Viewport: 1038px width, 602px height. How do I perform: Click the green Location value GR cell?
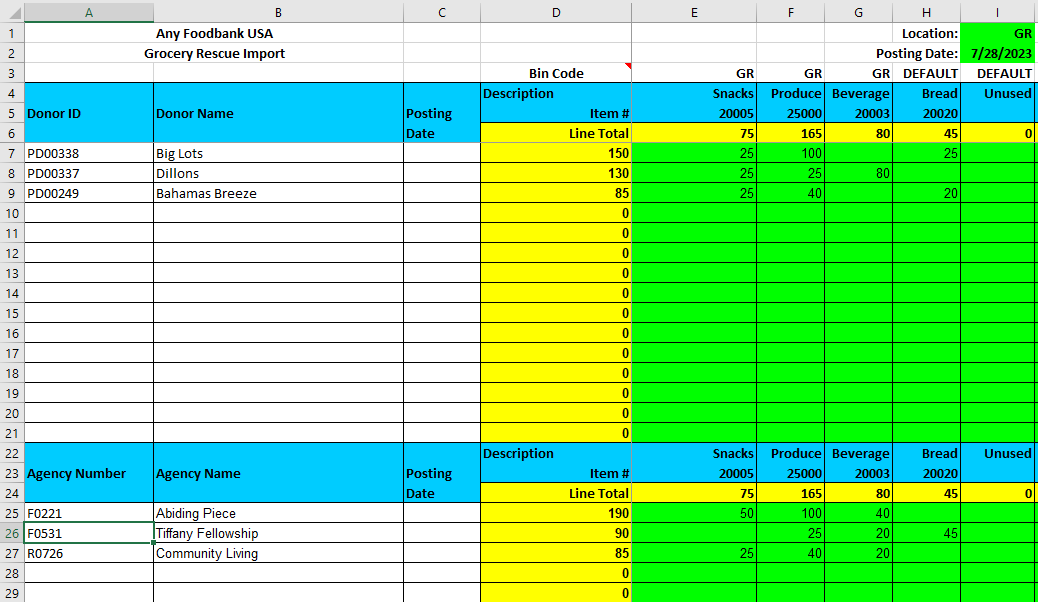(998, 33)
